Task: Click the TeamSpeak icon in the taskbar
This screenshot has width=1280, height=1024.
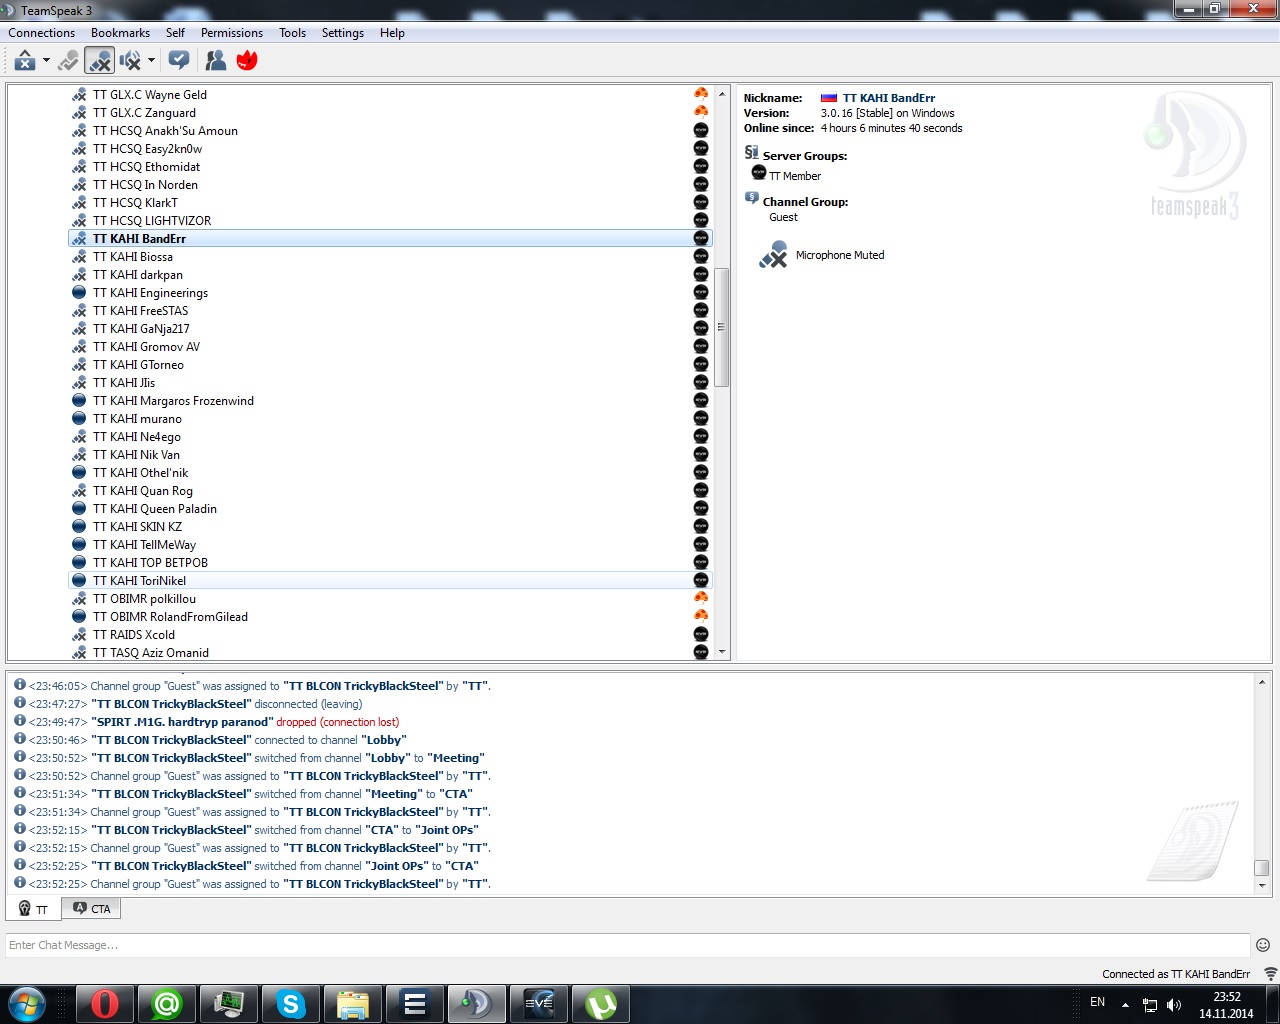Action: pyautogui.click(x=476, y=1004)
